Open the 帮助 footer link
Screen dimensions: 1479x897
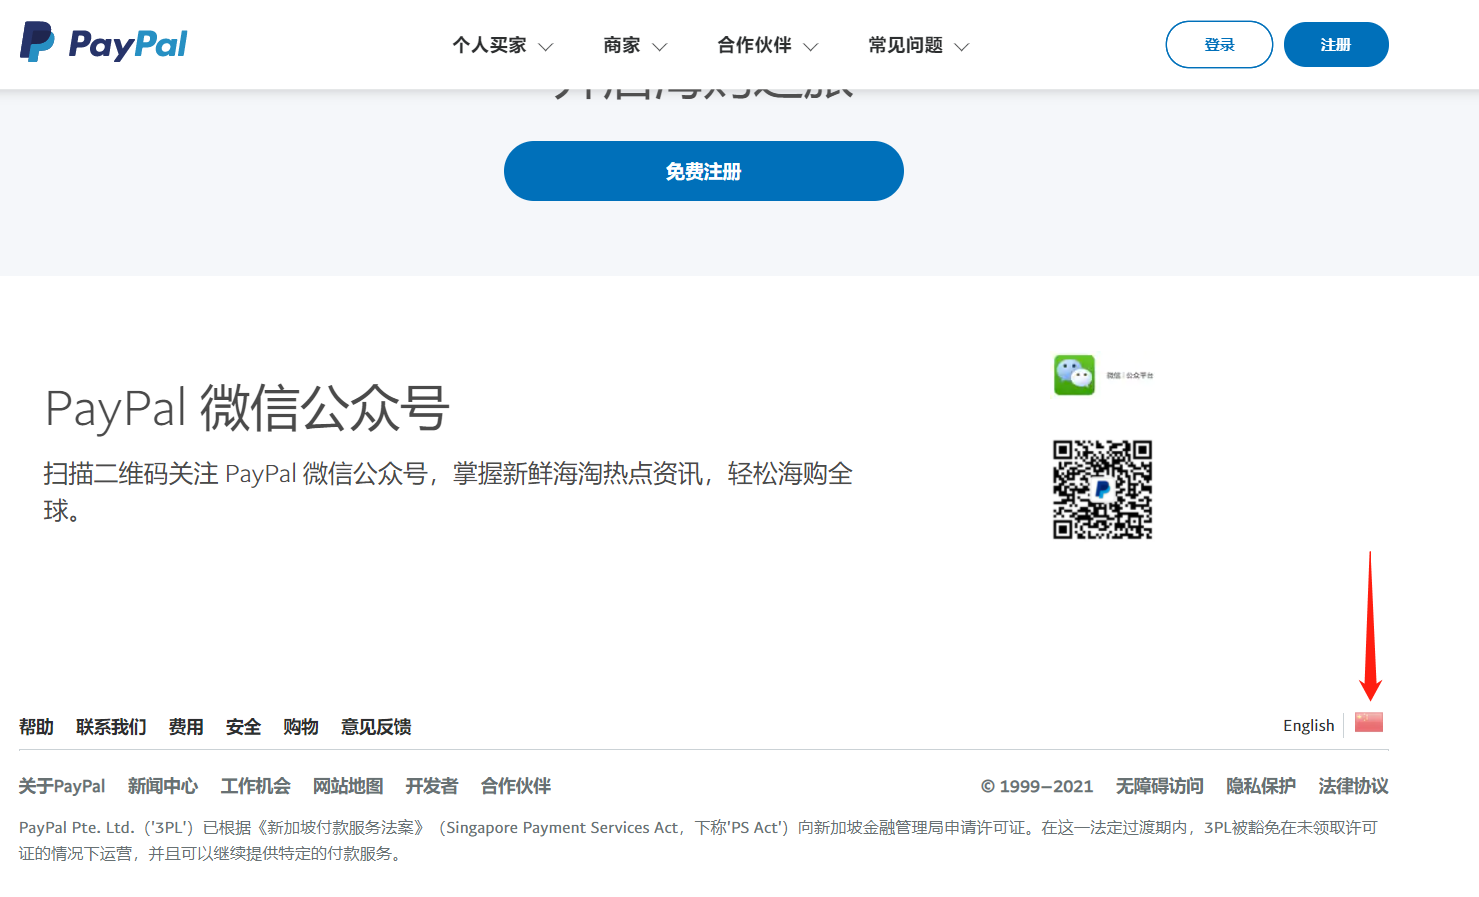click(36, 727)
